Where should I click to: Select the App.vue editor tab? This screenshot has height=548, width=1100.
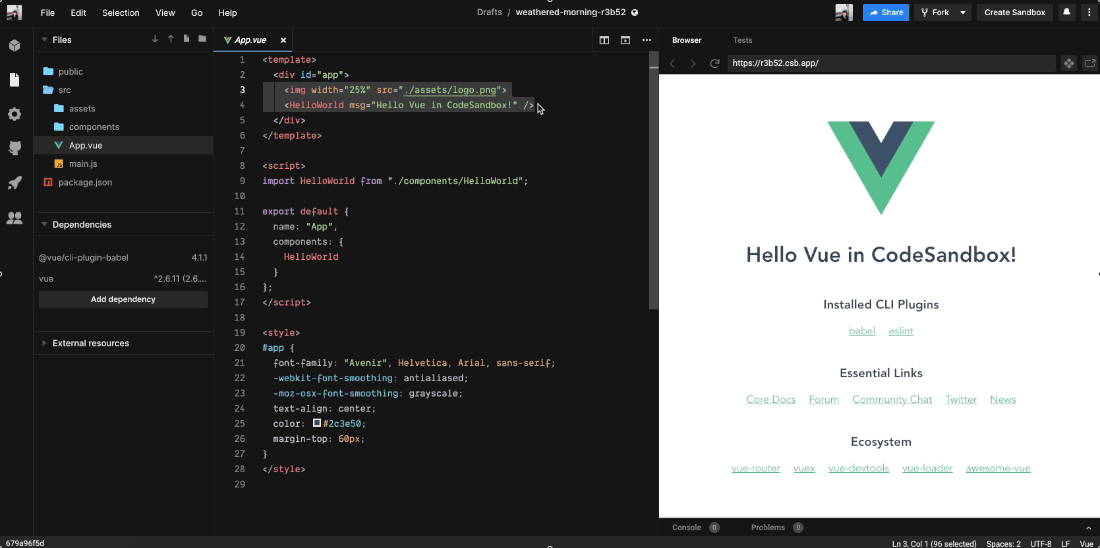(x=249, y=40)
